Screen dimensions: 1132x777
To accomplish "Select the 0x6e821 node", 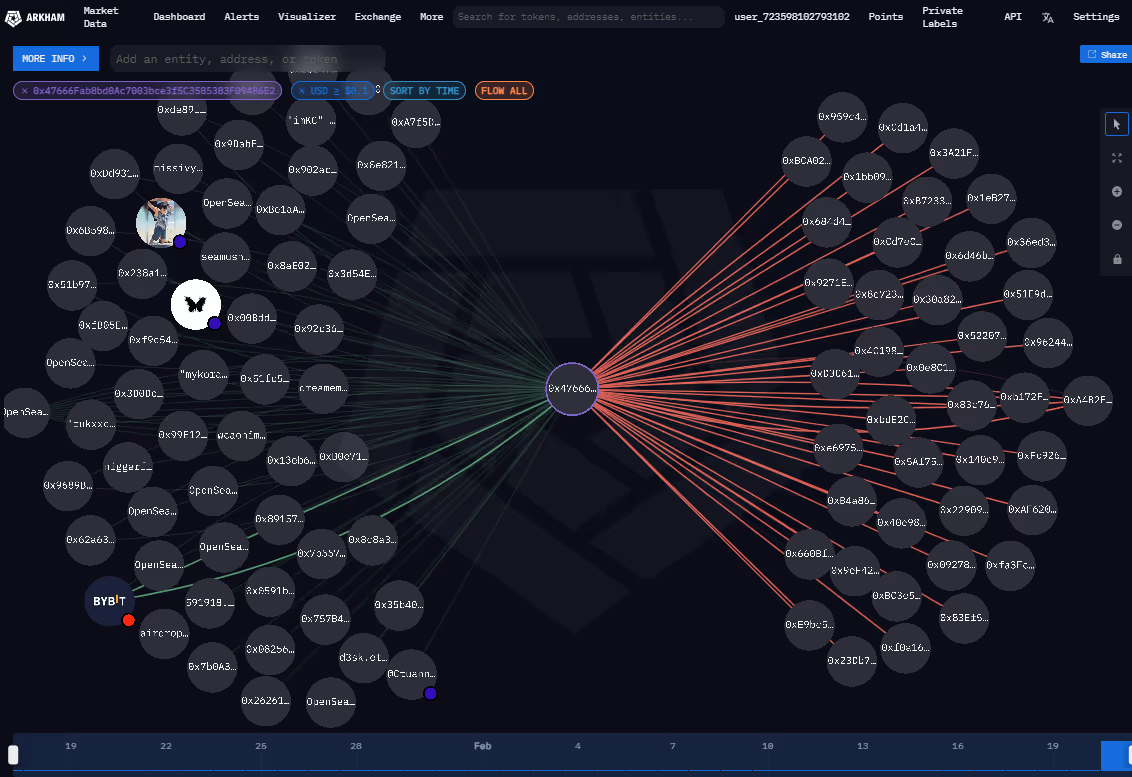I will pos(381,165).
